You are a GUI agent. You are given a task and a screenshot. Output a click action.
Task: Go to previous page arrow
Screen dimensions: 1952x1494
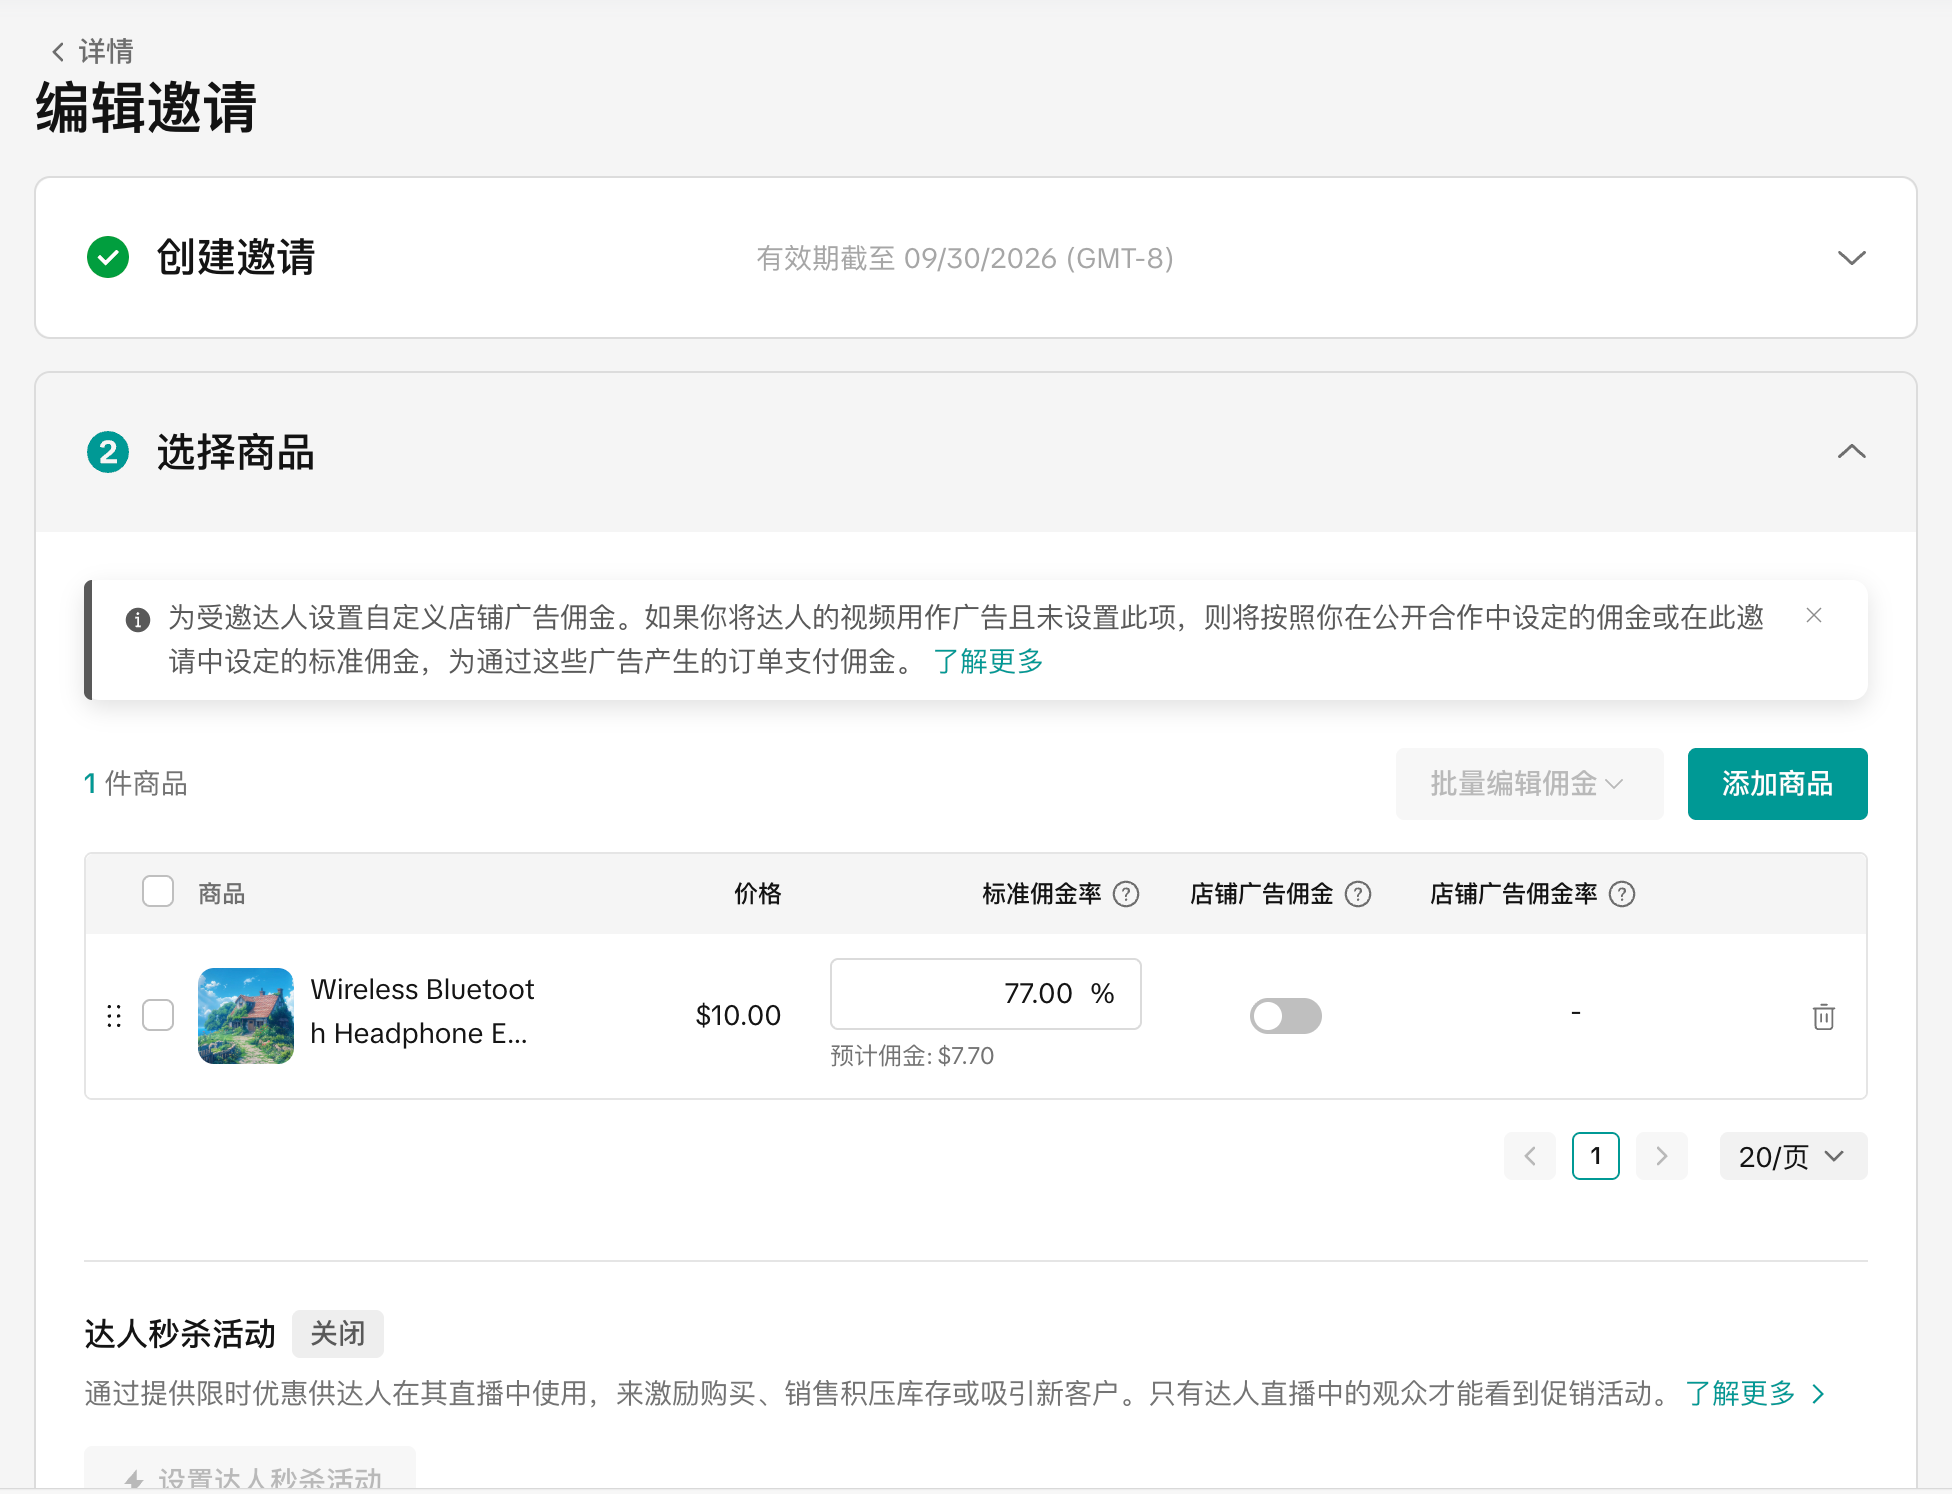click(1530, 1156)
